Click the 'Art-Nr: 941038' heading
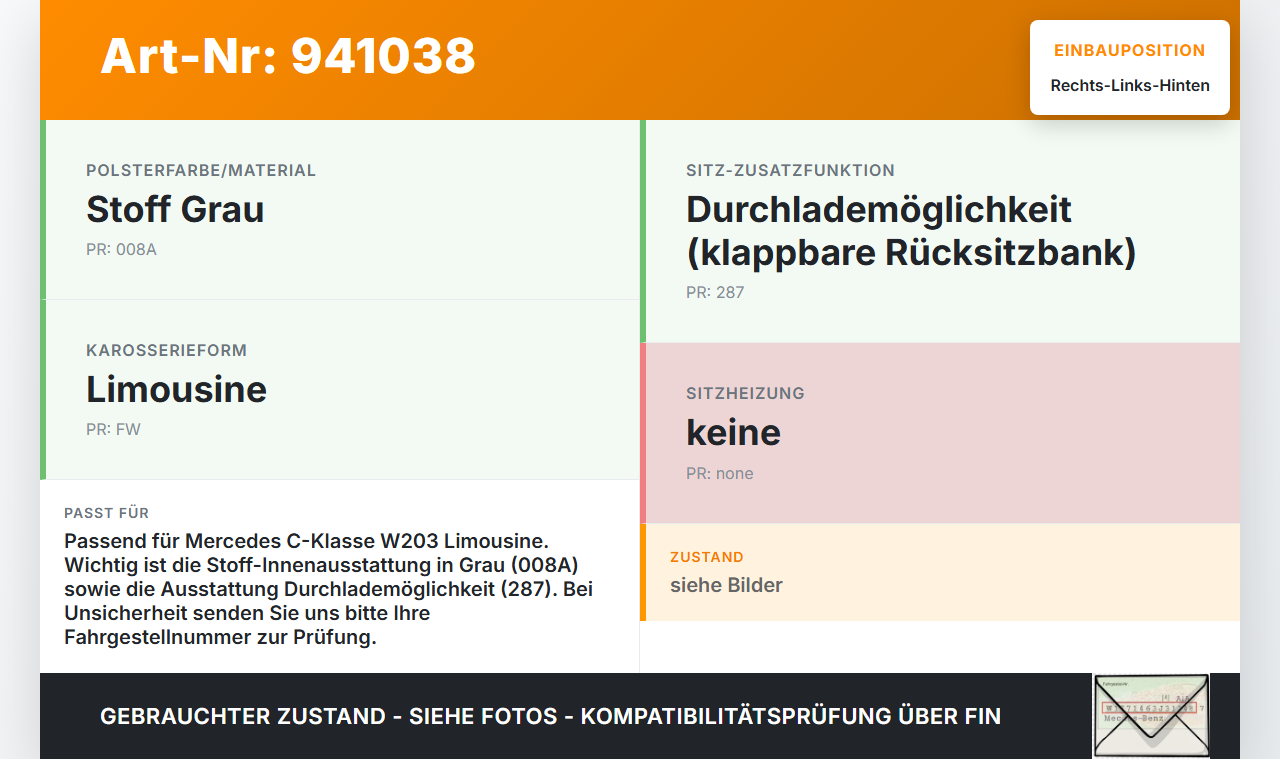Screen dimensions: 1280x760 (x=288, y=56)
